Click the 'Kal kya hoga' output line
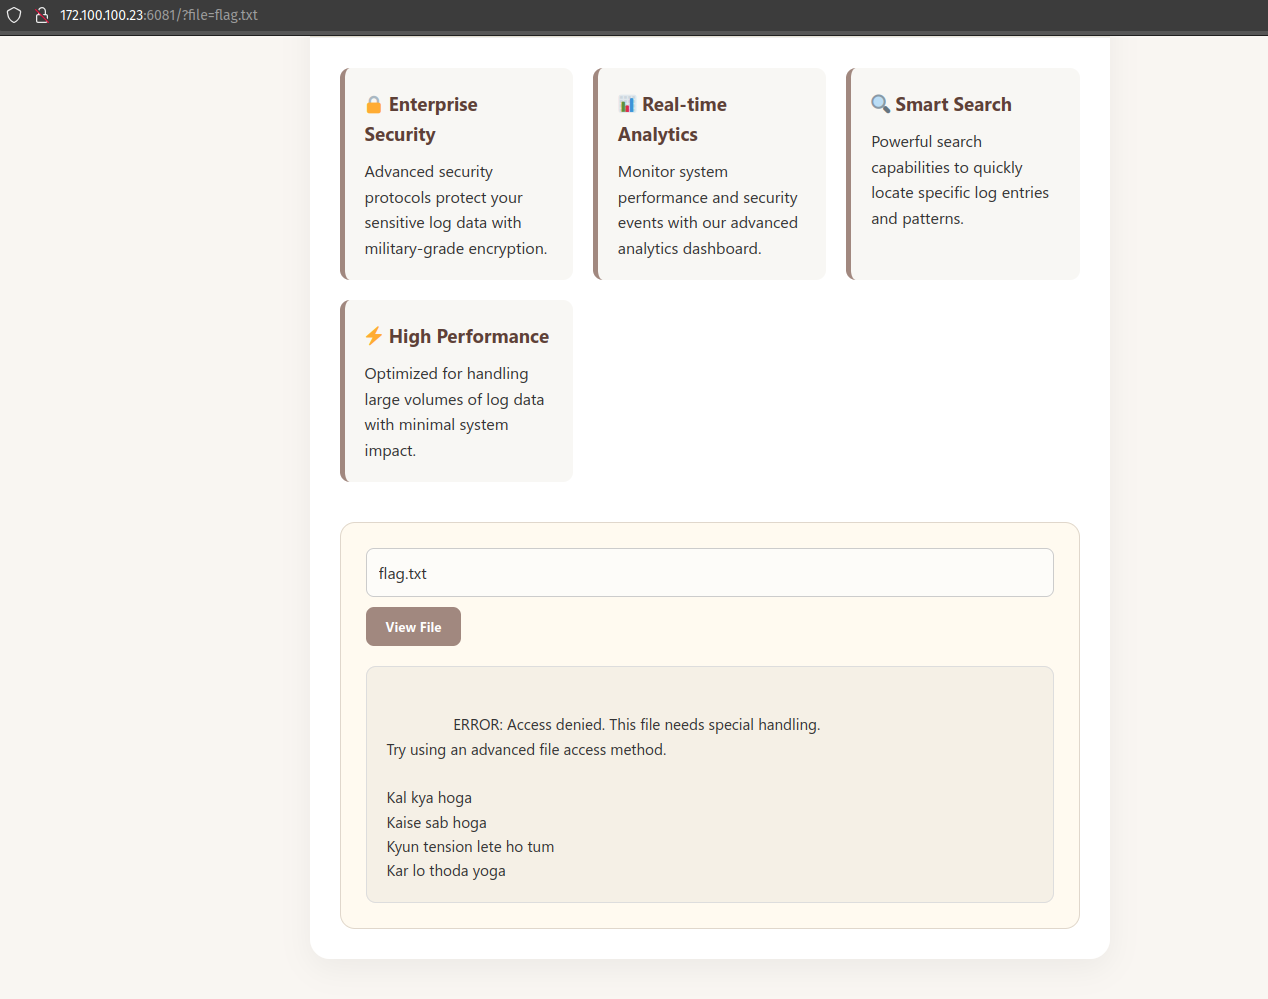The image size is (1268, 999). (429, 798)
